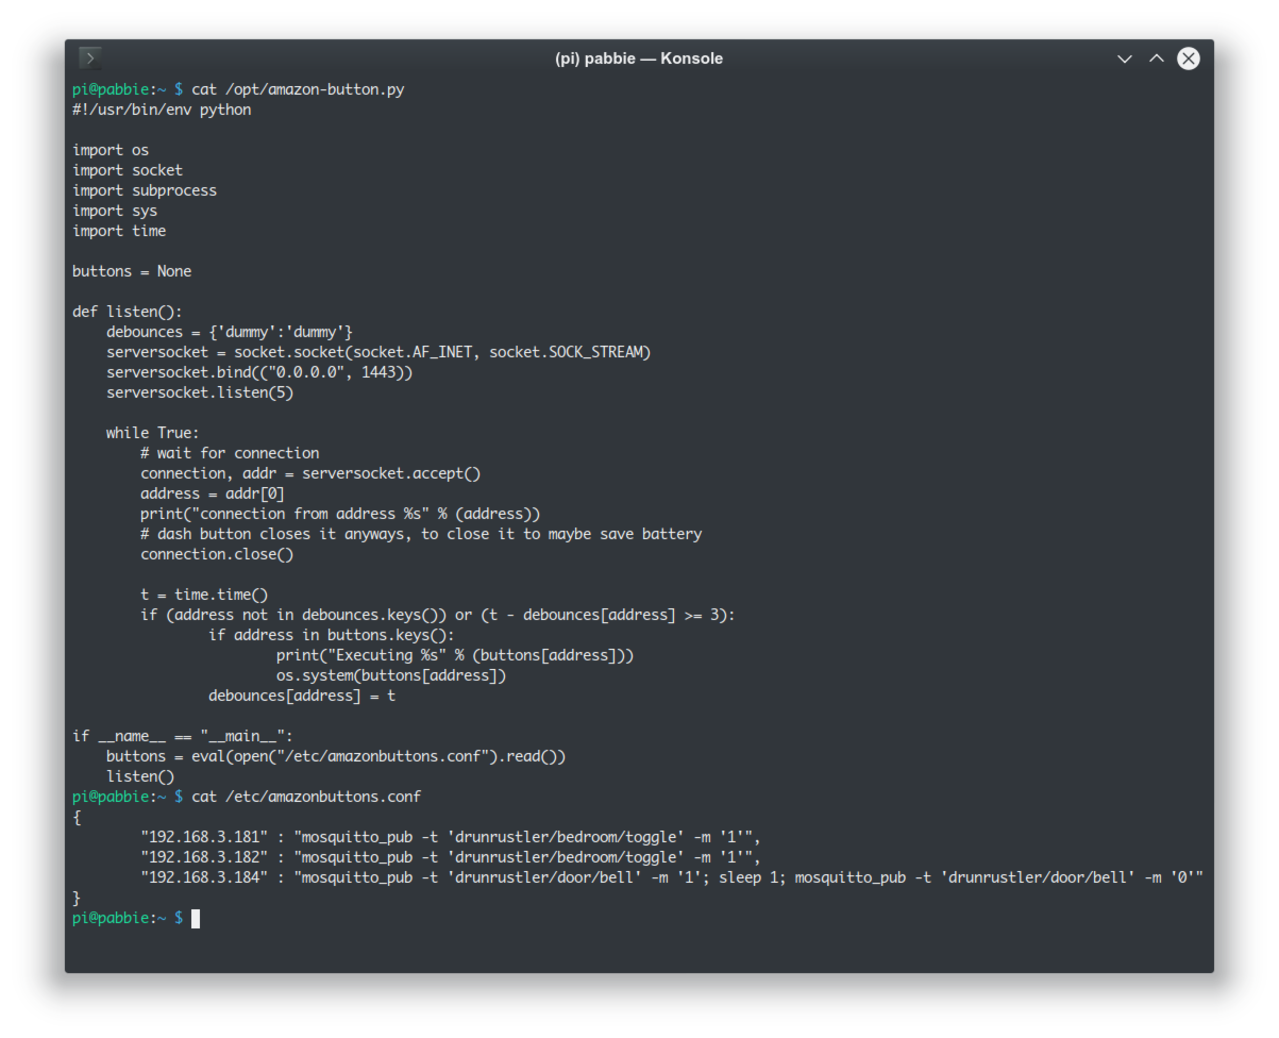Click the print Executing line
The width and height of the screenshot is (1279, 1038).
(455, 655)
